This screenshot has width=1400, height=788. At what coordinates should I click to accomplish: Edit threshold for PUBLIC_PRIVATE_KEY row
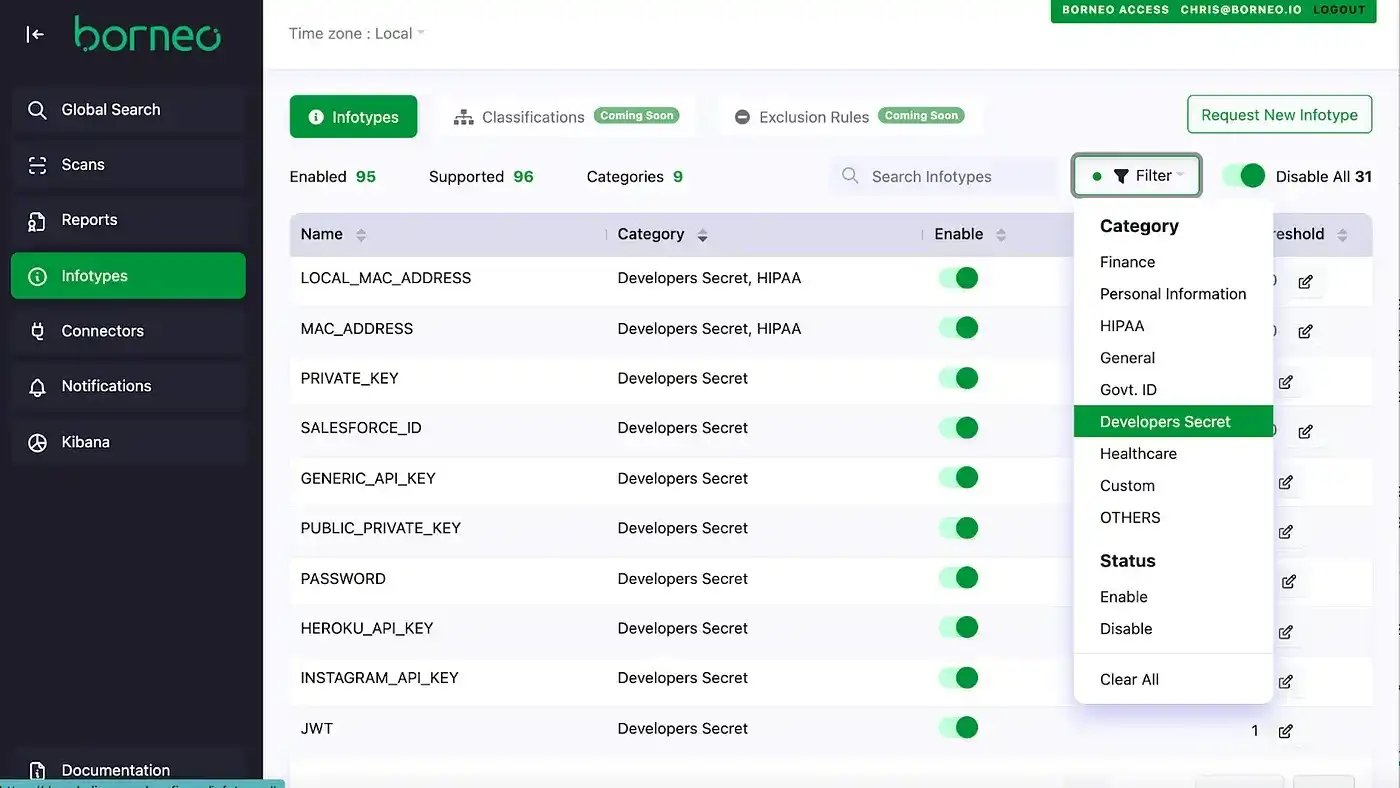[1286, 532]
